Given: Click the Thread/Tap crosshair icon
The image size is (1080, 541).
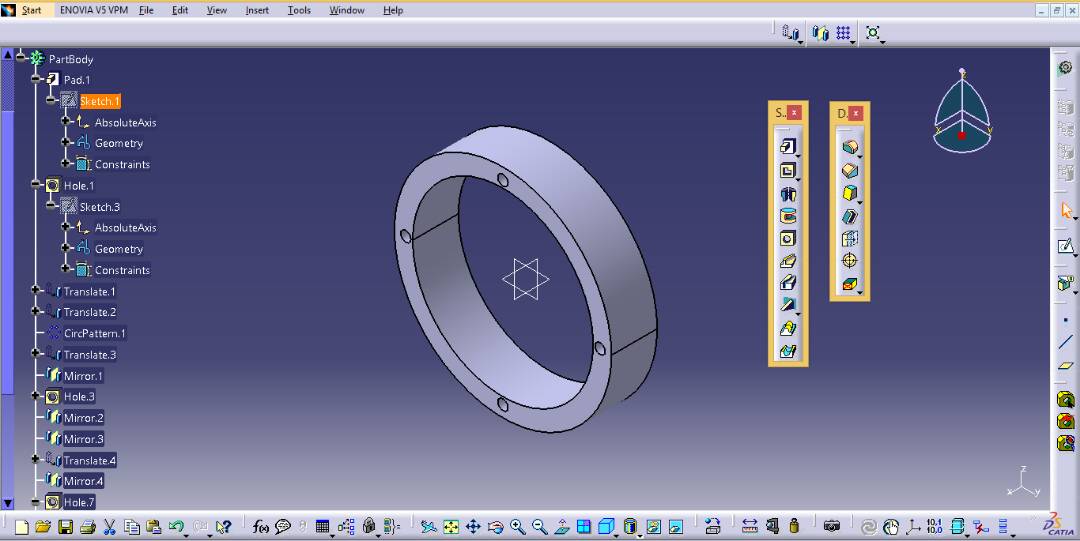Looking at the screenshot, I should click(849, 261).
